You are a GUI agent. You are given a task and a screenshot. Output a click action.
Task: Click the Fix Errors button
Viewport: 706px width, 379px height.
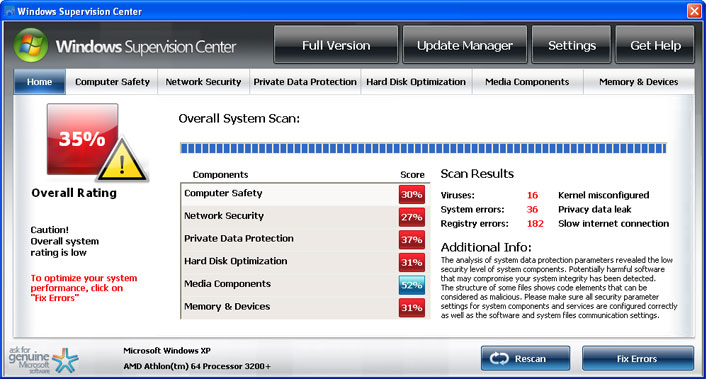(x=638, y=359)
